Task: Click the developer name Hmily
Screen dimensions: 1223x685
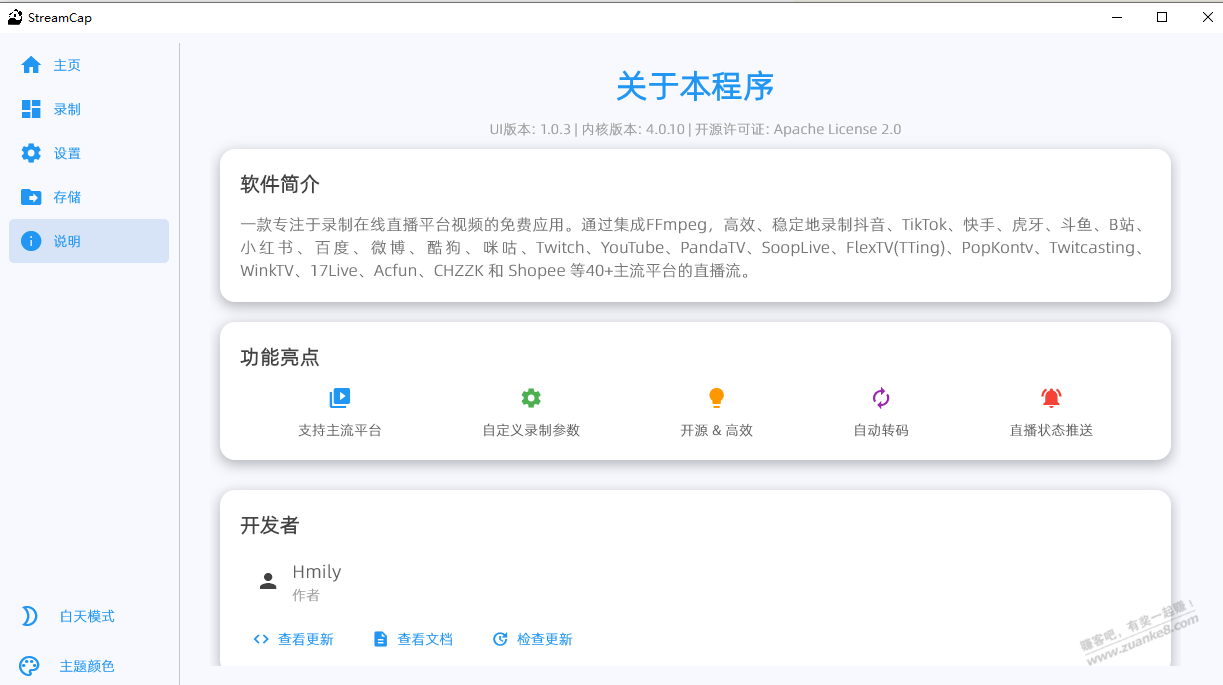Action: 317,572
